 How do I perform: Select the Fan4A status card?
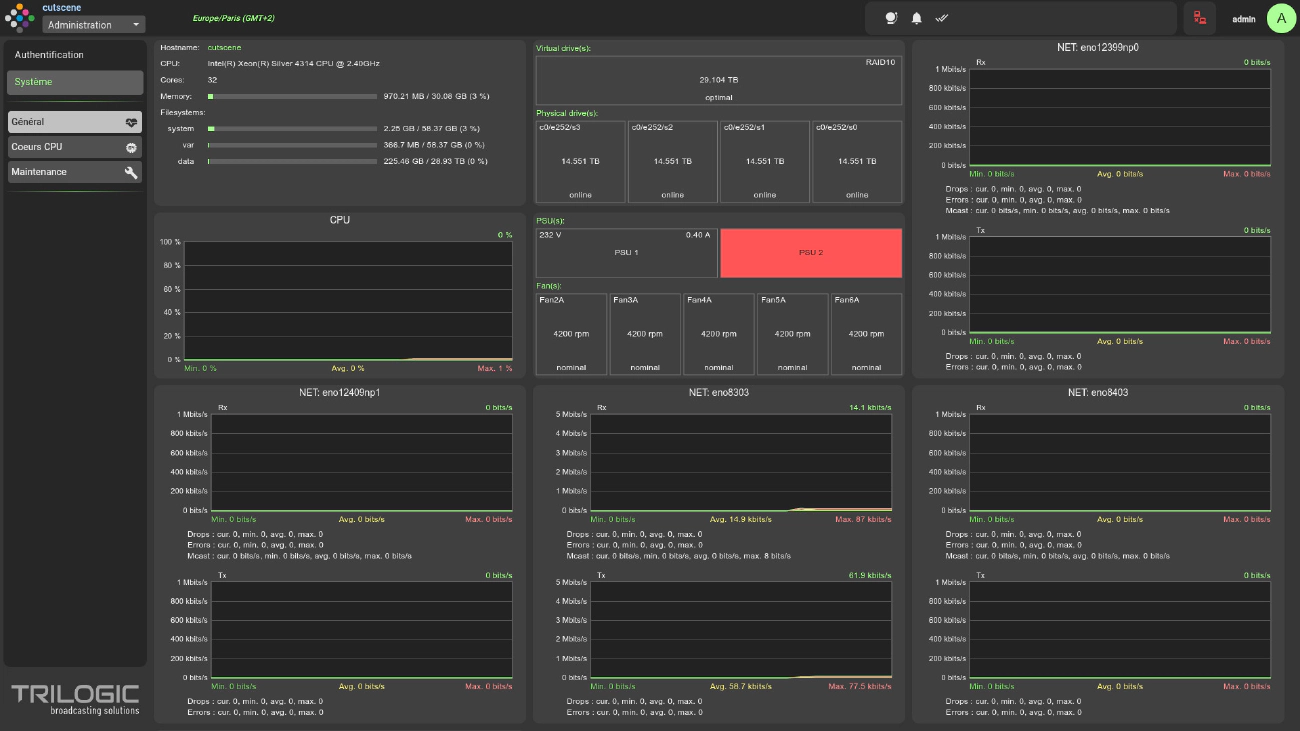pyautogui.click(x=719, y=334)
